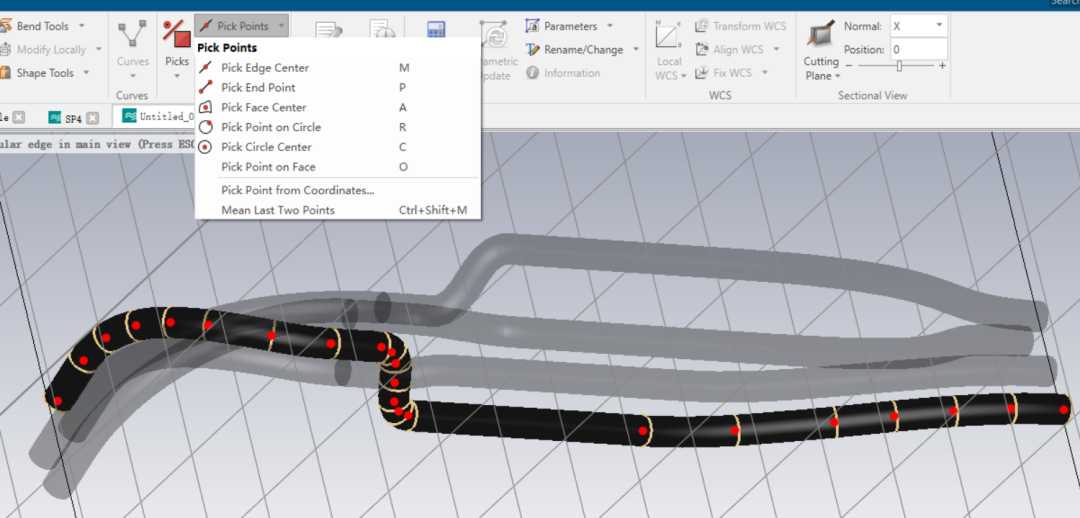Choose Pick Point on Circle entry
The width and height of the screenshot is (1080, 518).
point(338,127)
